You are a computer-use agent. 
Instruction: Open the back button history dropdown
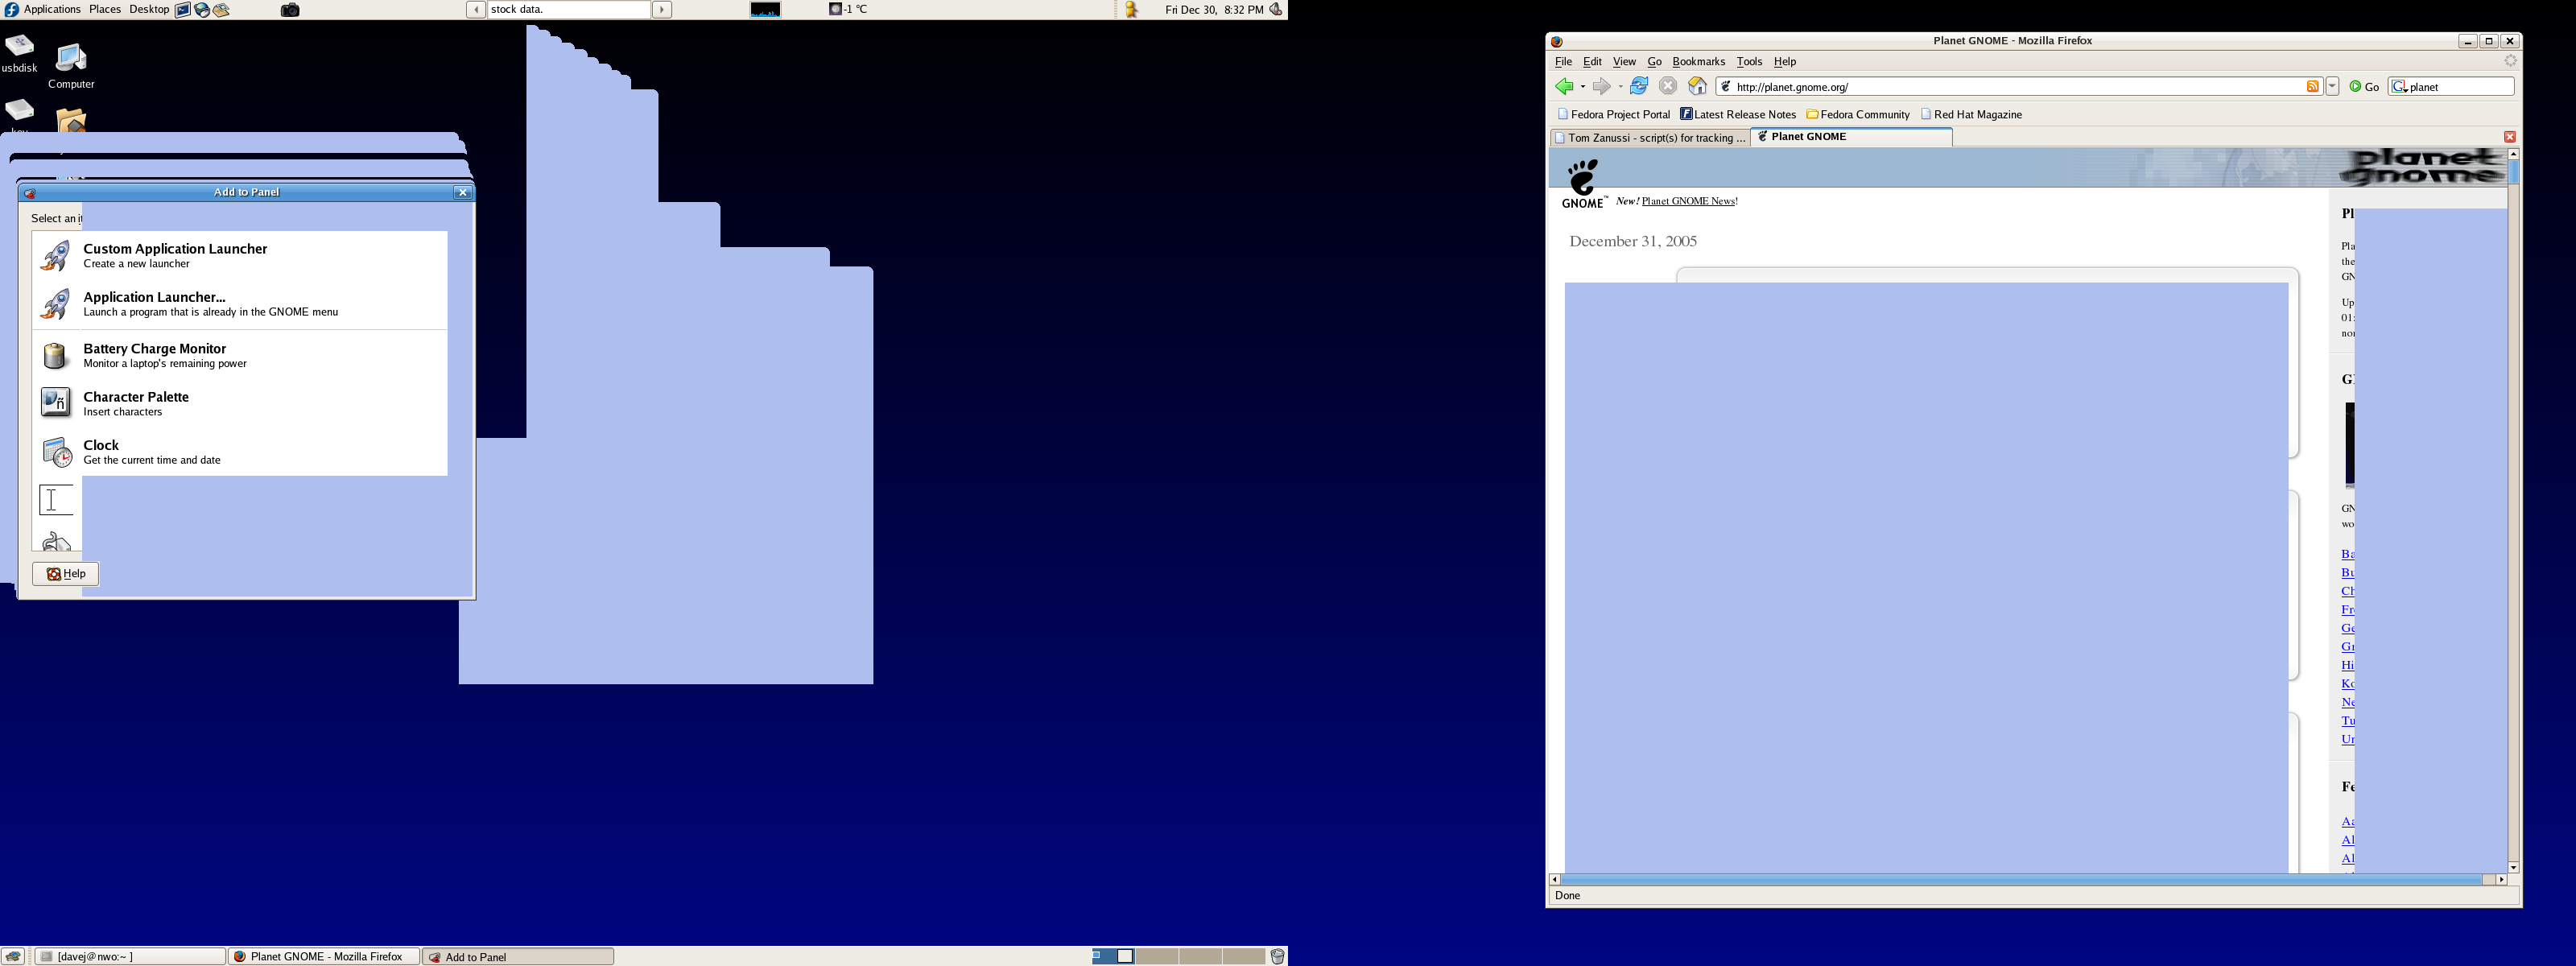pos(1583,87)
